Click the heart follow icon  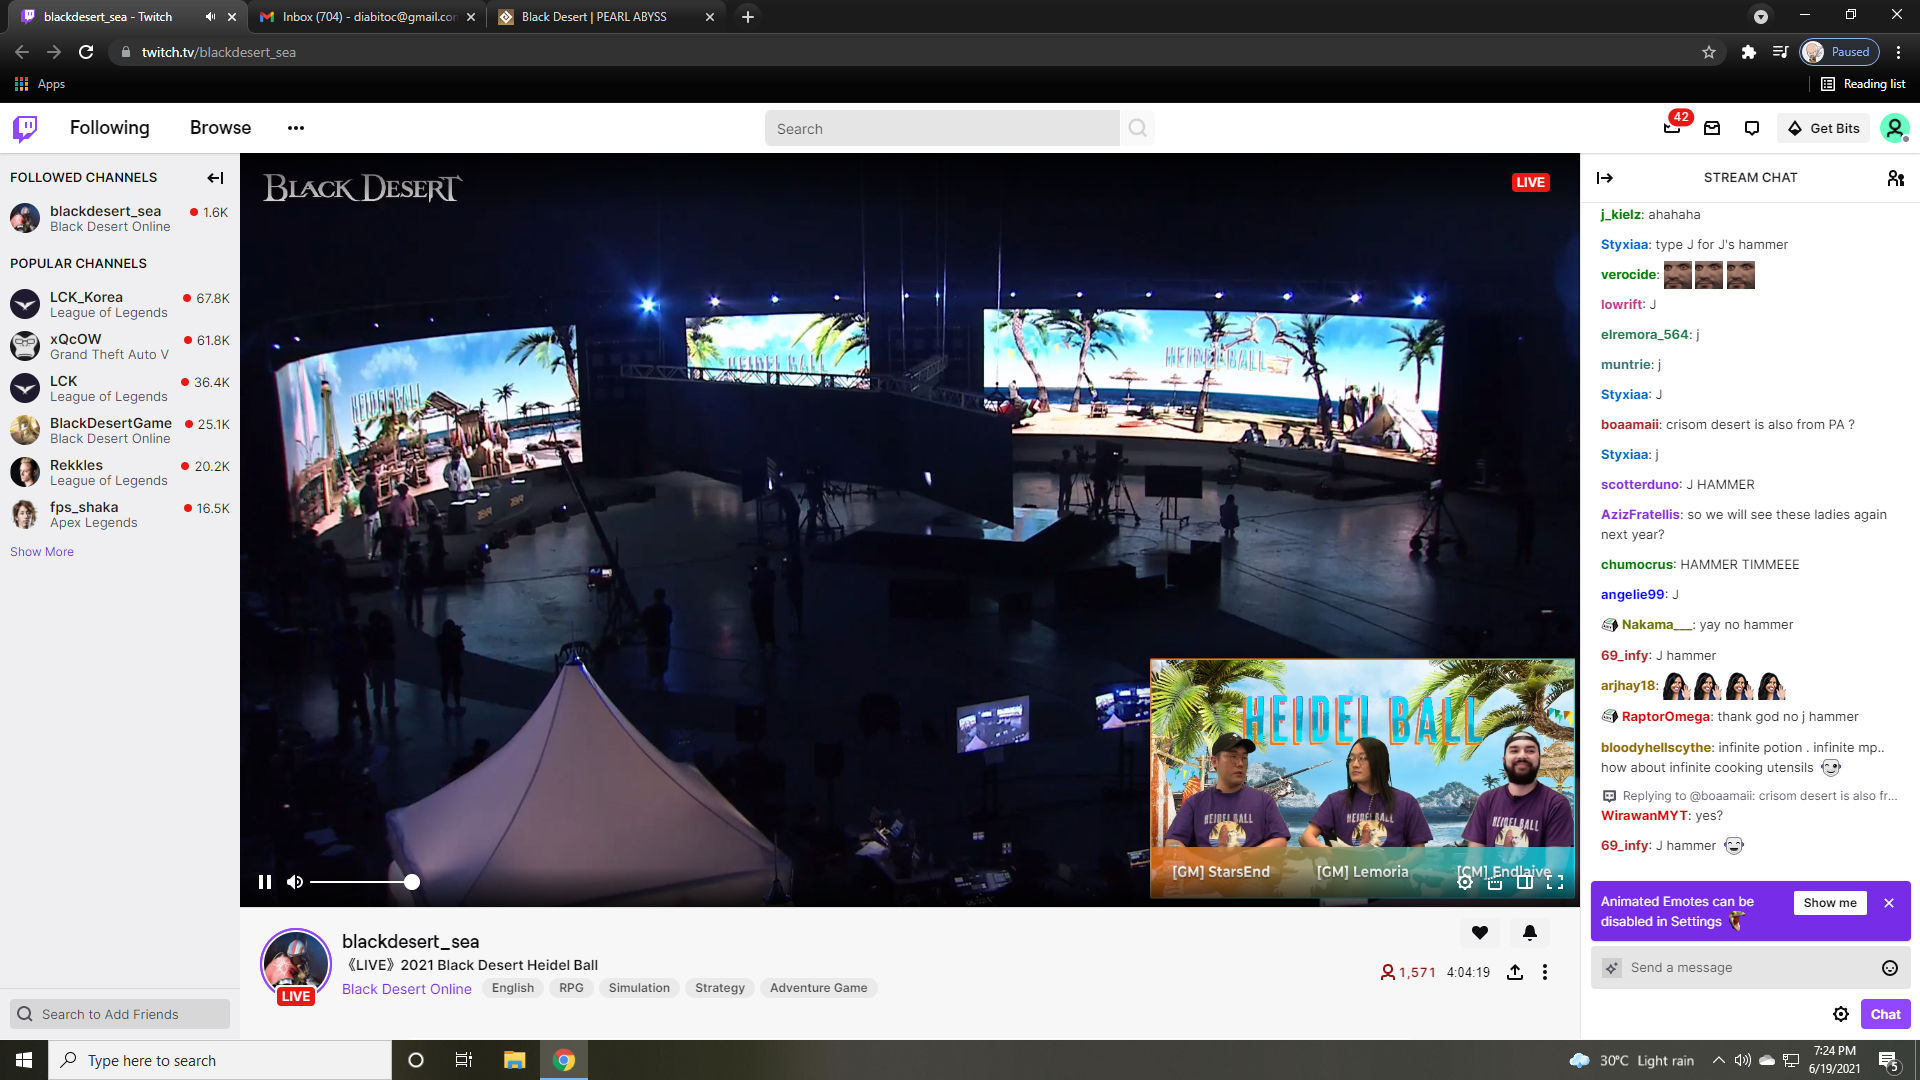coord(1480,933)
